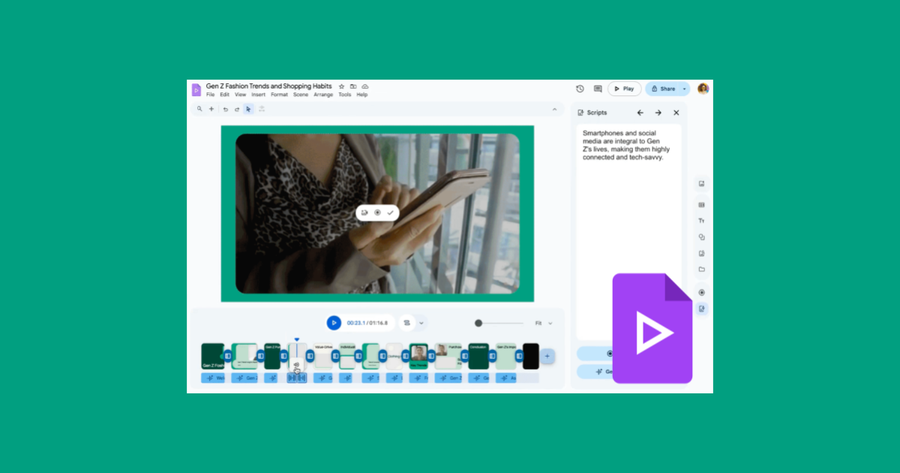This screenshot has height=473, width=900.
Task: Select the Key Trends scene with person
Action: click(x=418, y=356)
